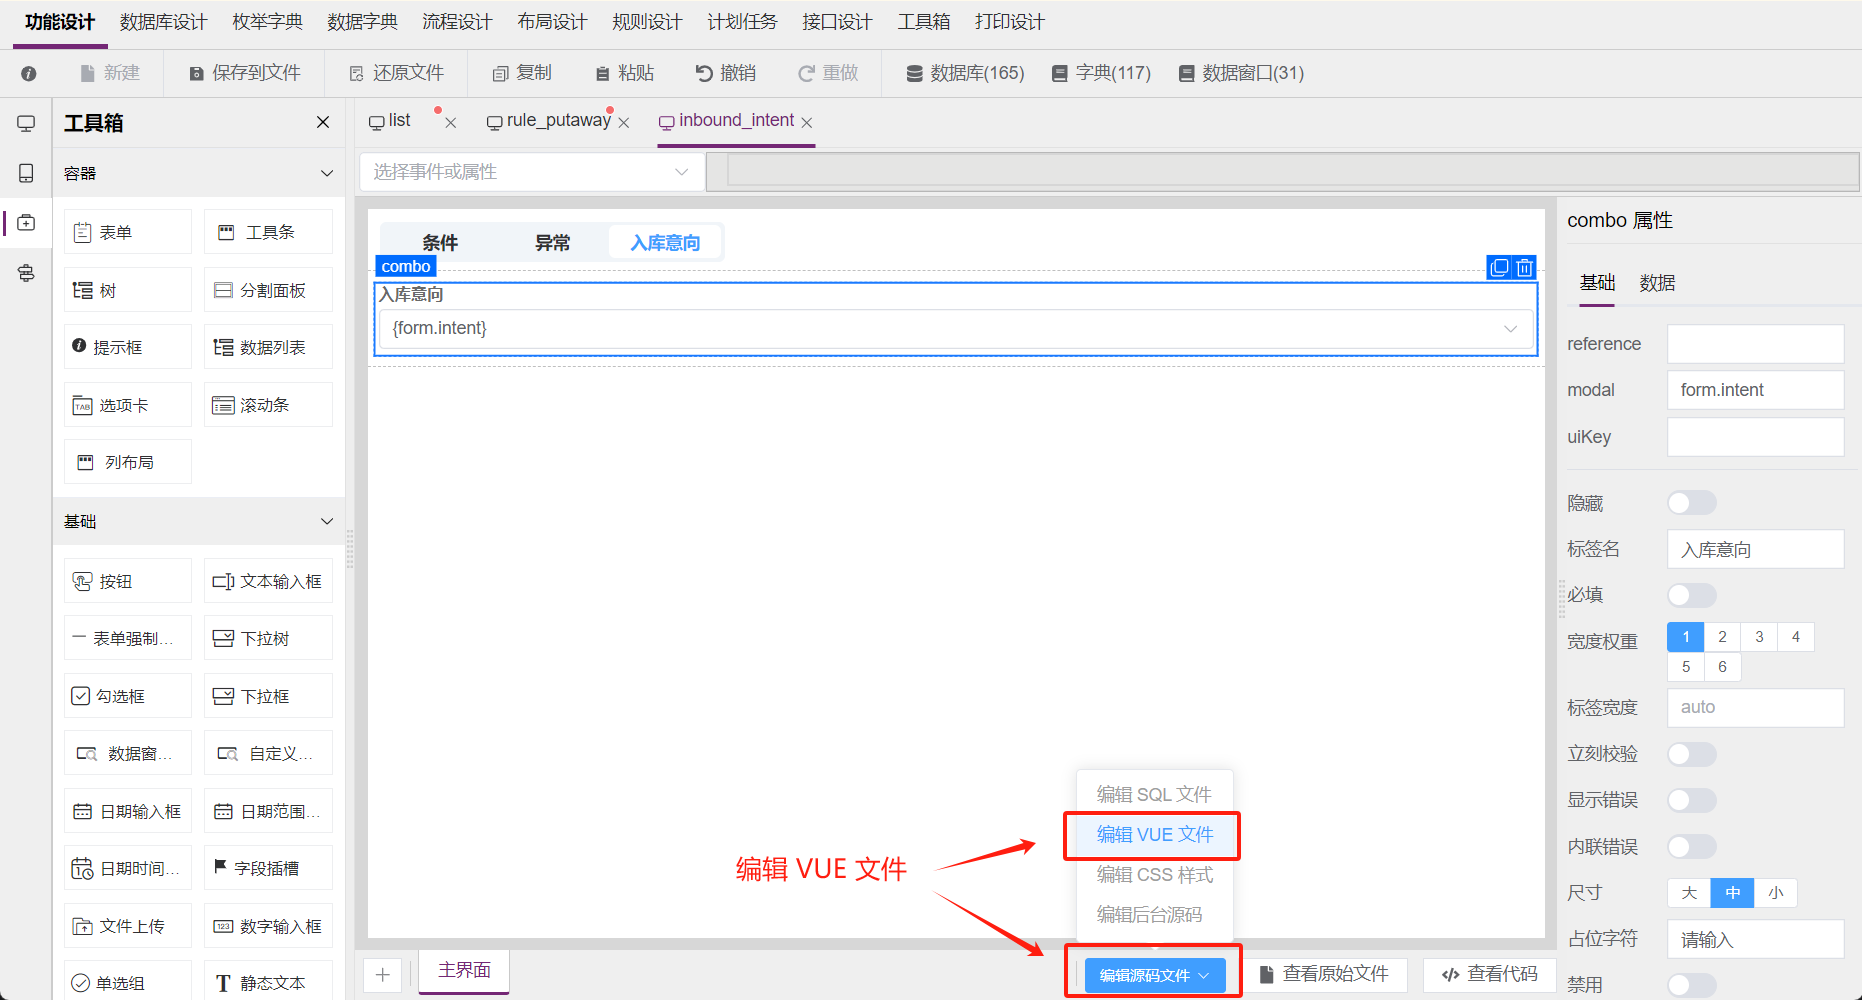Add a new page with plus button
This screenshot has height=1000, width=1862.
tap(382, 974)
